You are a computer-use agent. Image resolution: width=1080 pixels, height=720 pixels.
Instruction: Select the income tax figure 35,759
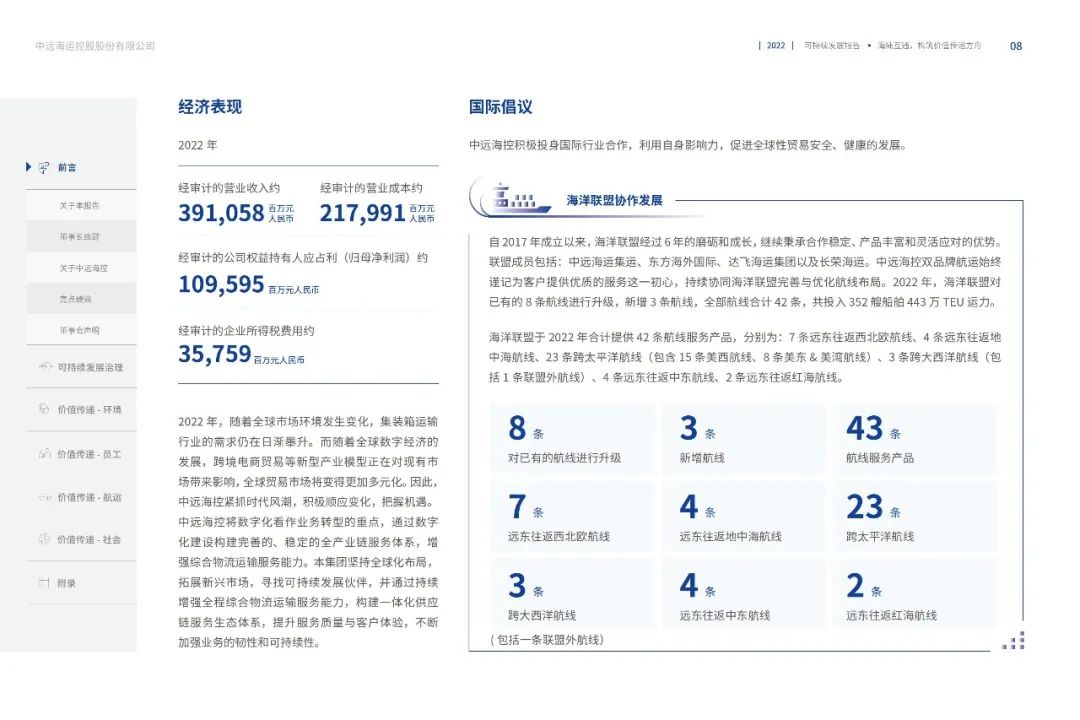214,354
